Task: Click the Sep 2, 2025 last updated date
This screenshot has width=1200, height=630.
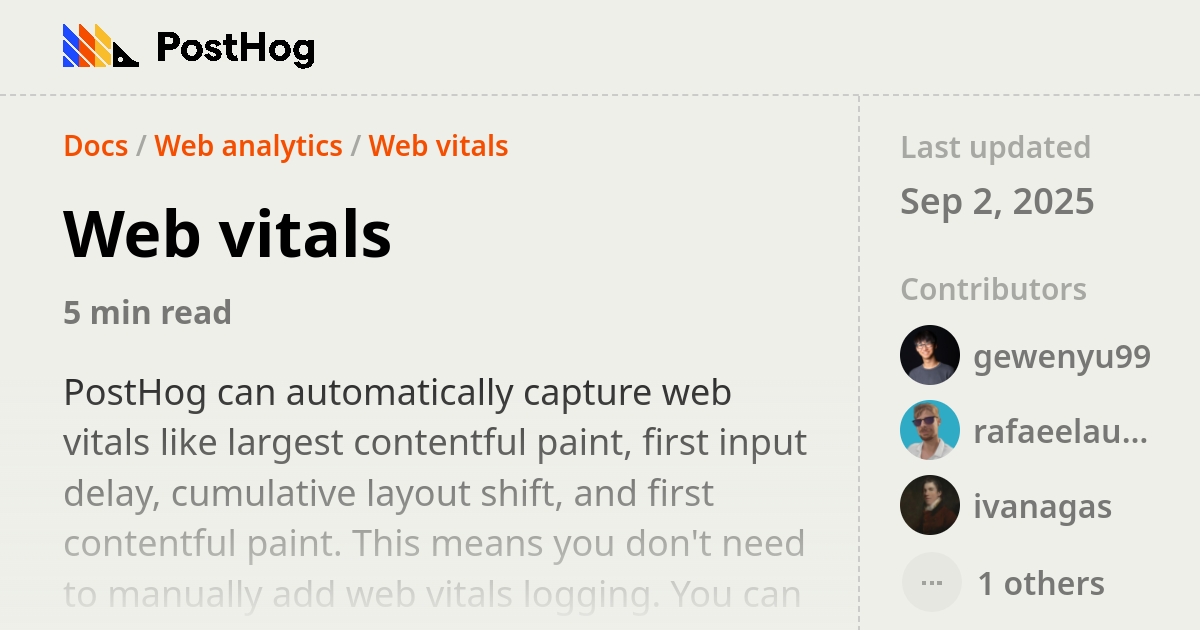Action: click(997, 201)
